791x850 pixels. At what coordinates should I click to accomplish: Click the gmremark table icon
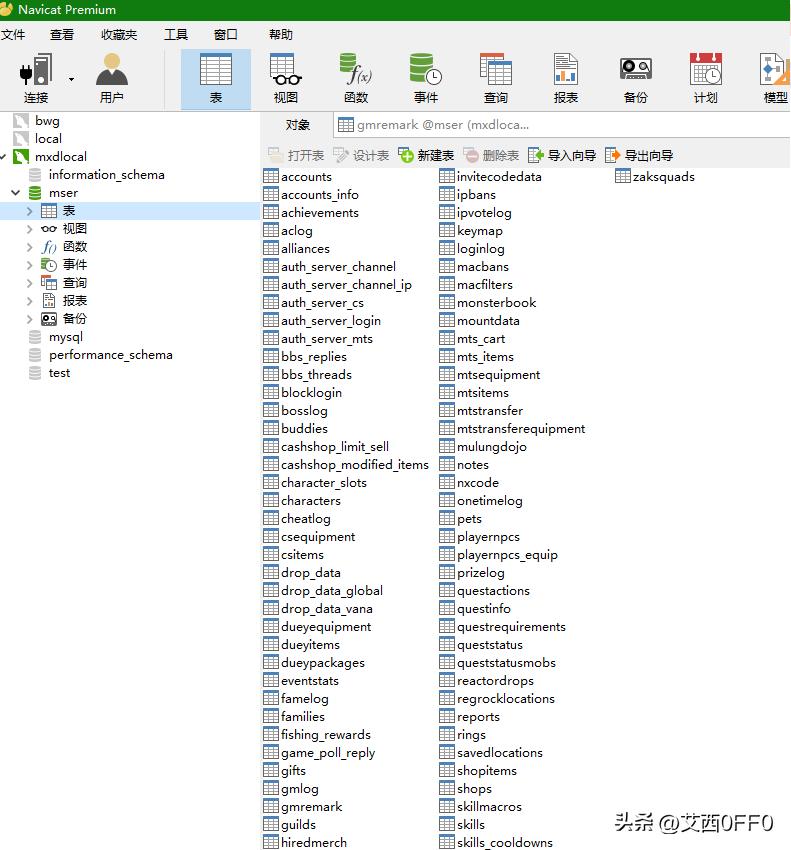(x=271, y=806)
